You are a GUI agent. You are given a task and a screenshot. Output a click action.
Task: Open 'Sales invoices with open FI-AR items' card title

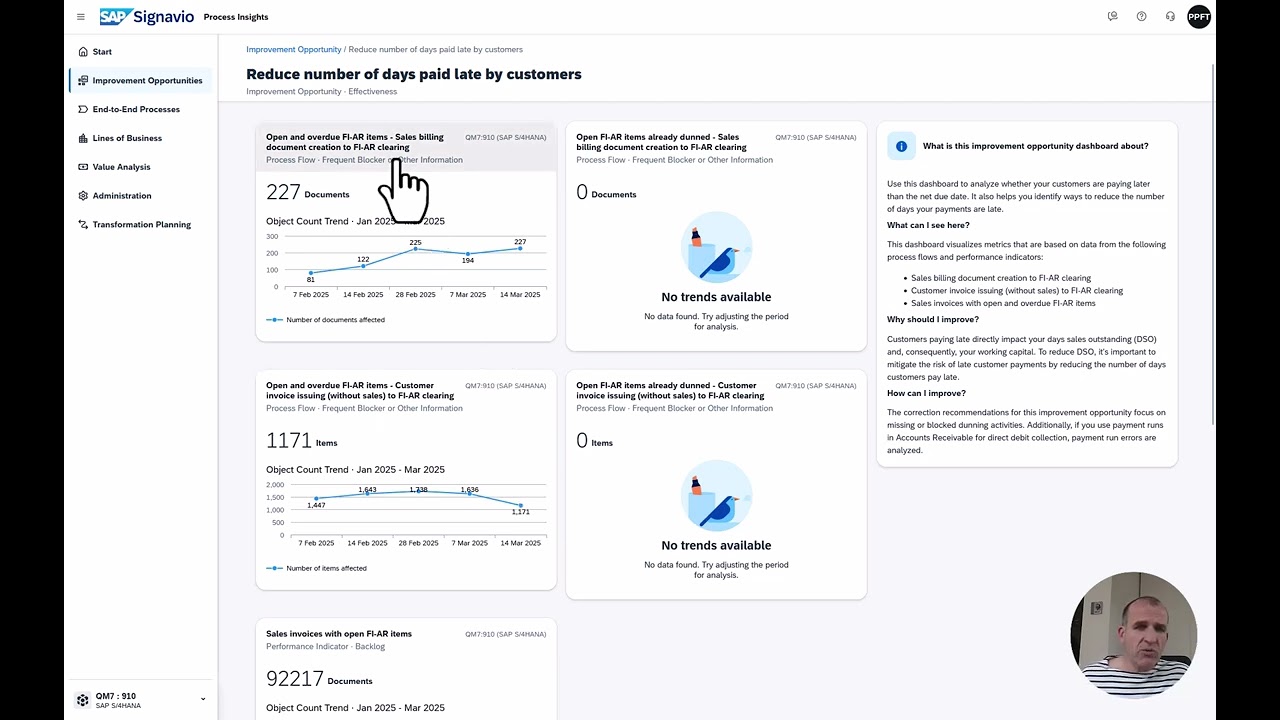[339, 634]
